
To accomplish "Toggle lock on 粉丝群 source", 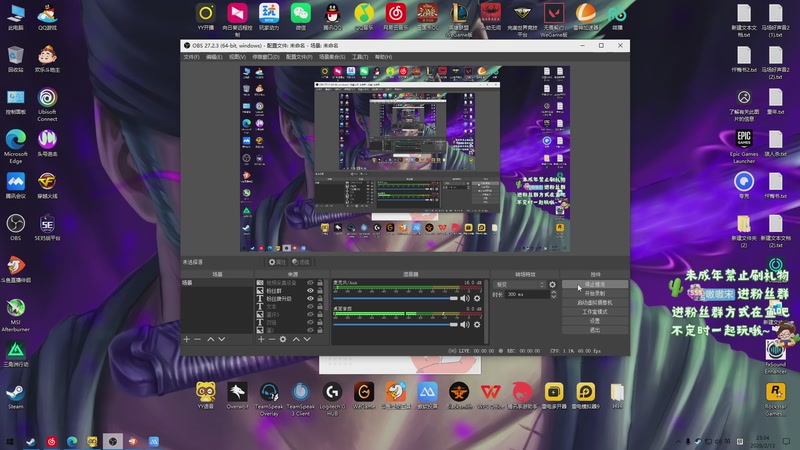I will click(320, 291).
